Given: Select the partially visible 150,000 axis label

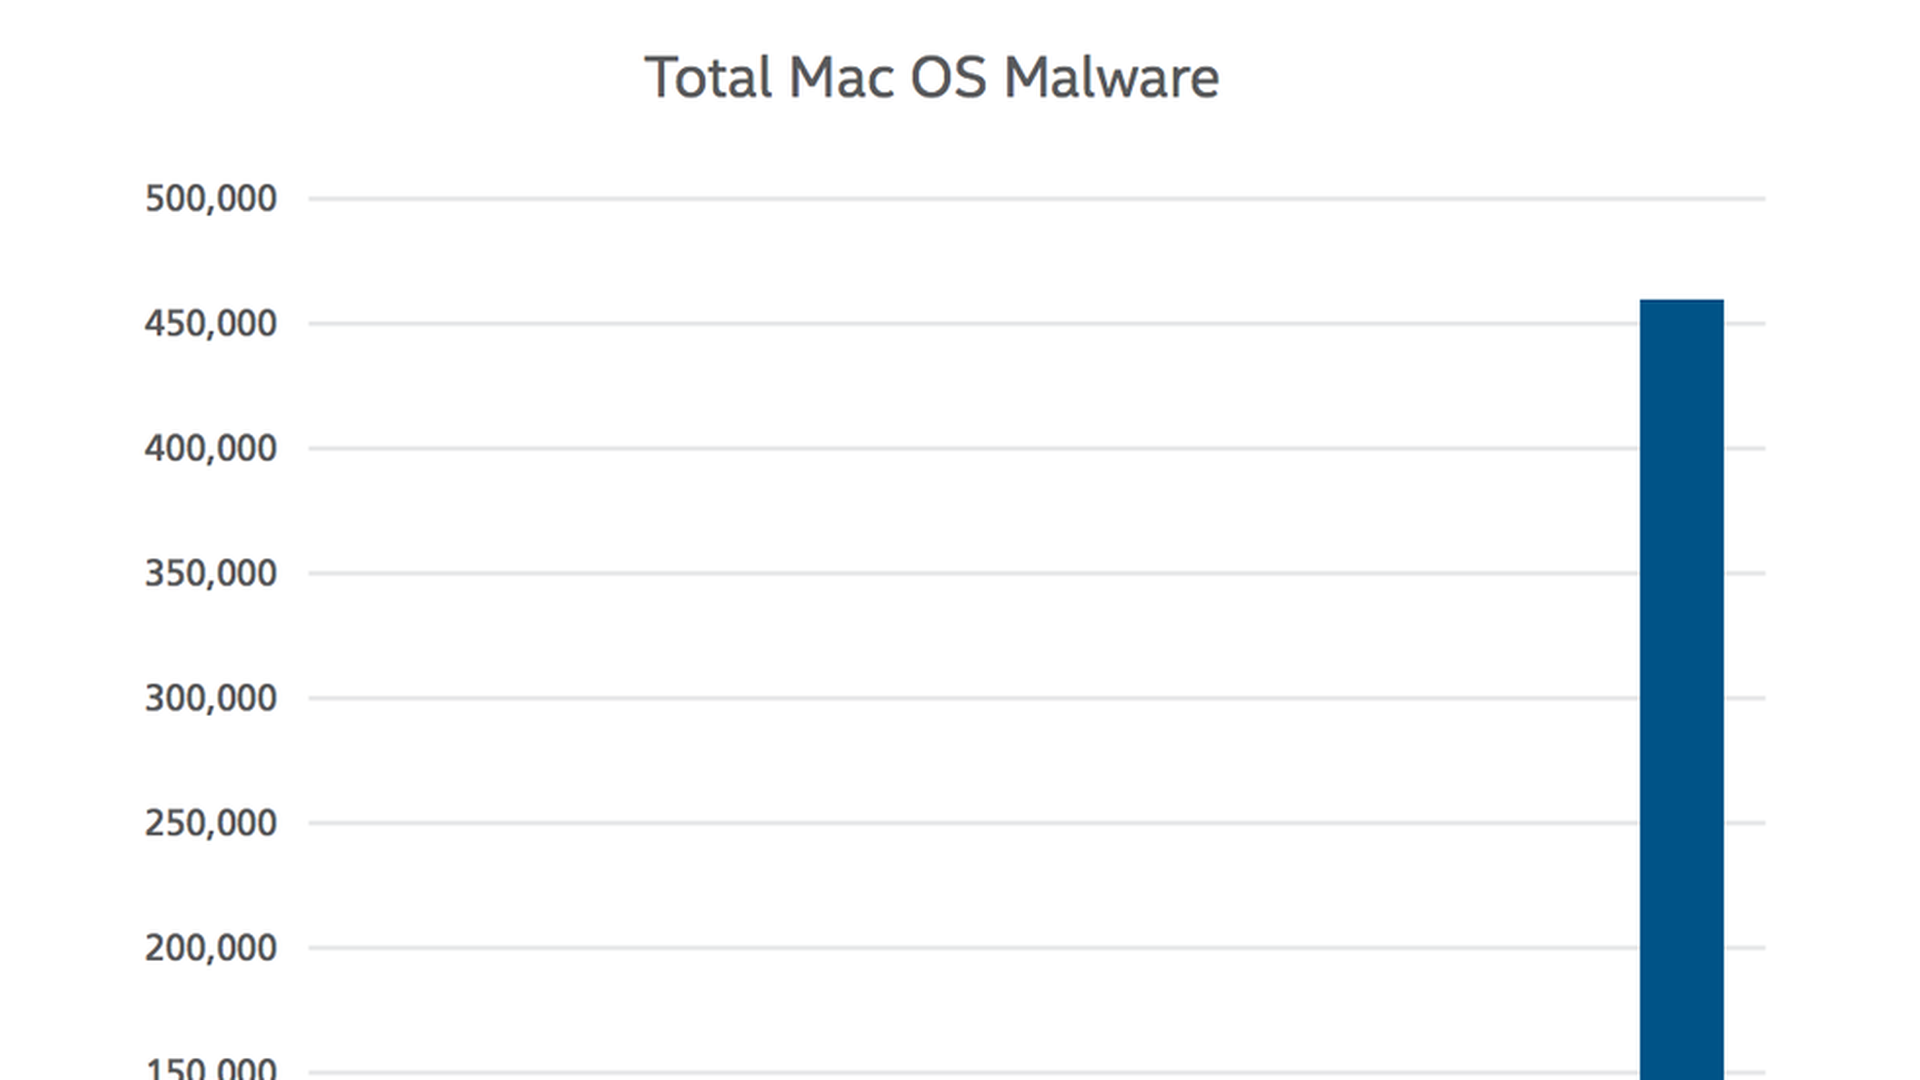Looking at the screenshot, I should coord(211,1068).
